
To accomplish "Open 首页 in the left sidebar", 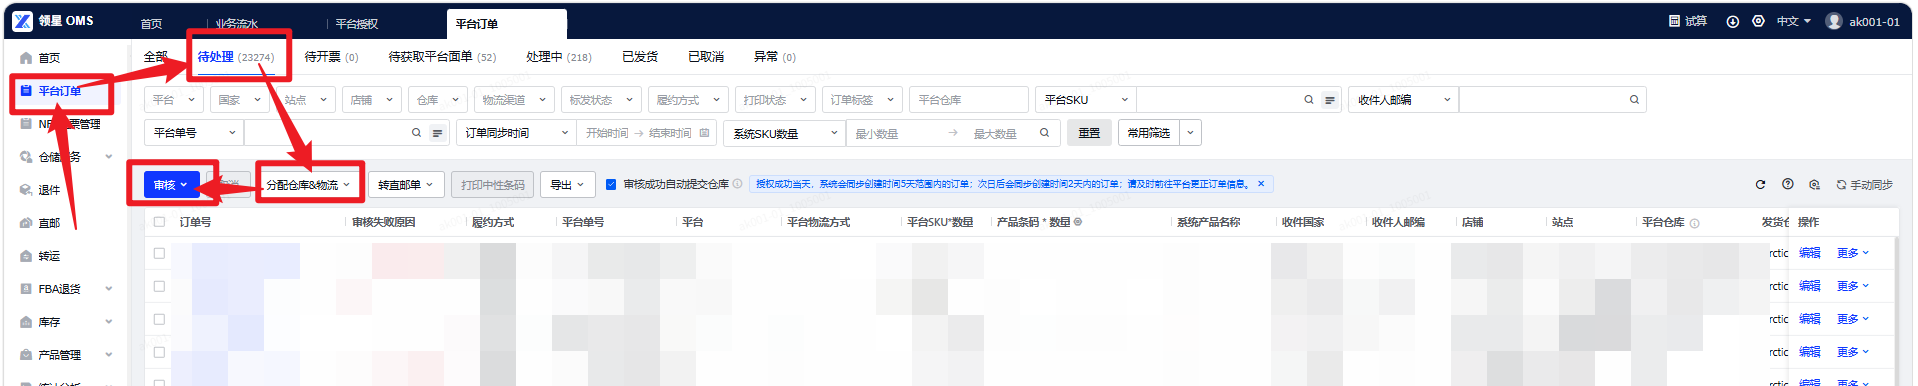I will (x=48, y=58).
